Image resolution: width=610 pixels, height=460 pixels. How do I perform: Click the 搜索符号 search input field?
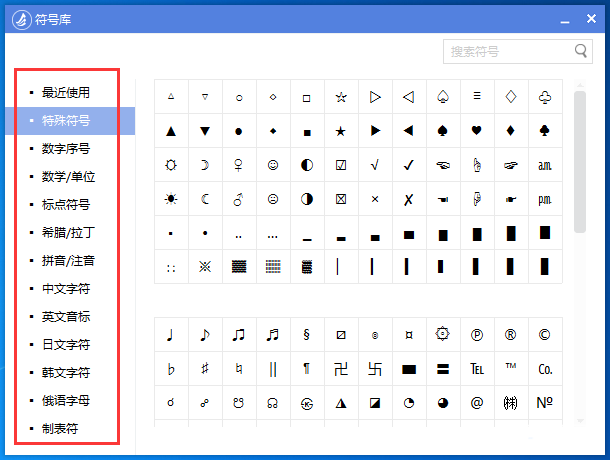(506, 51)
